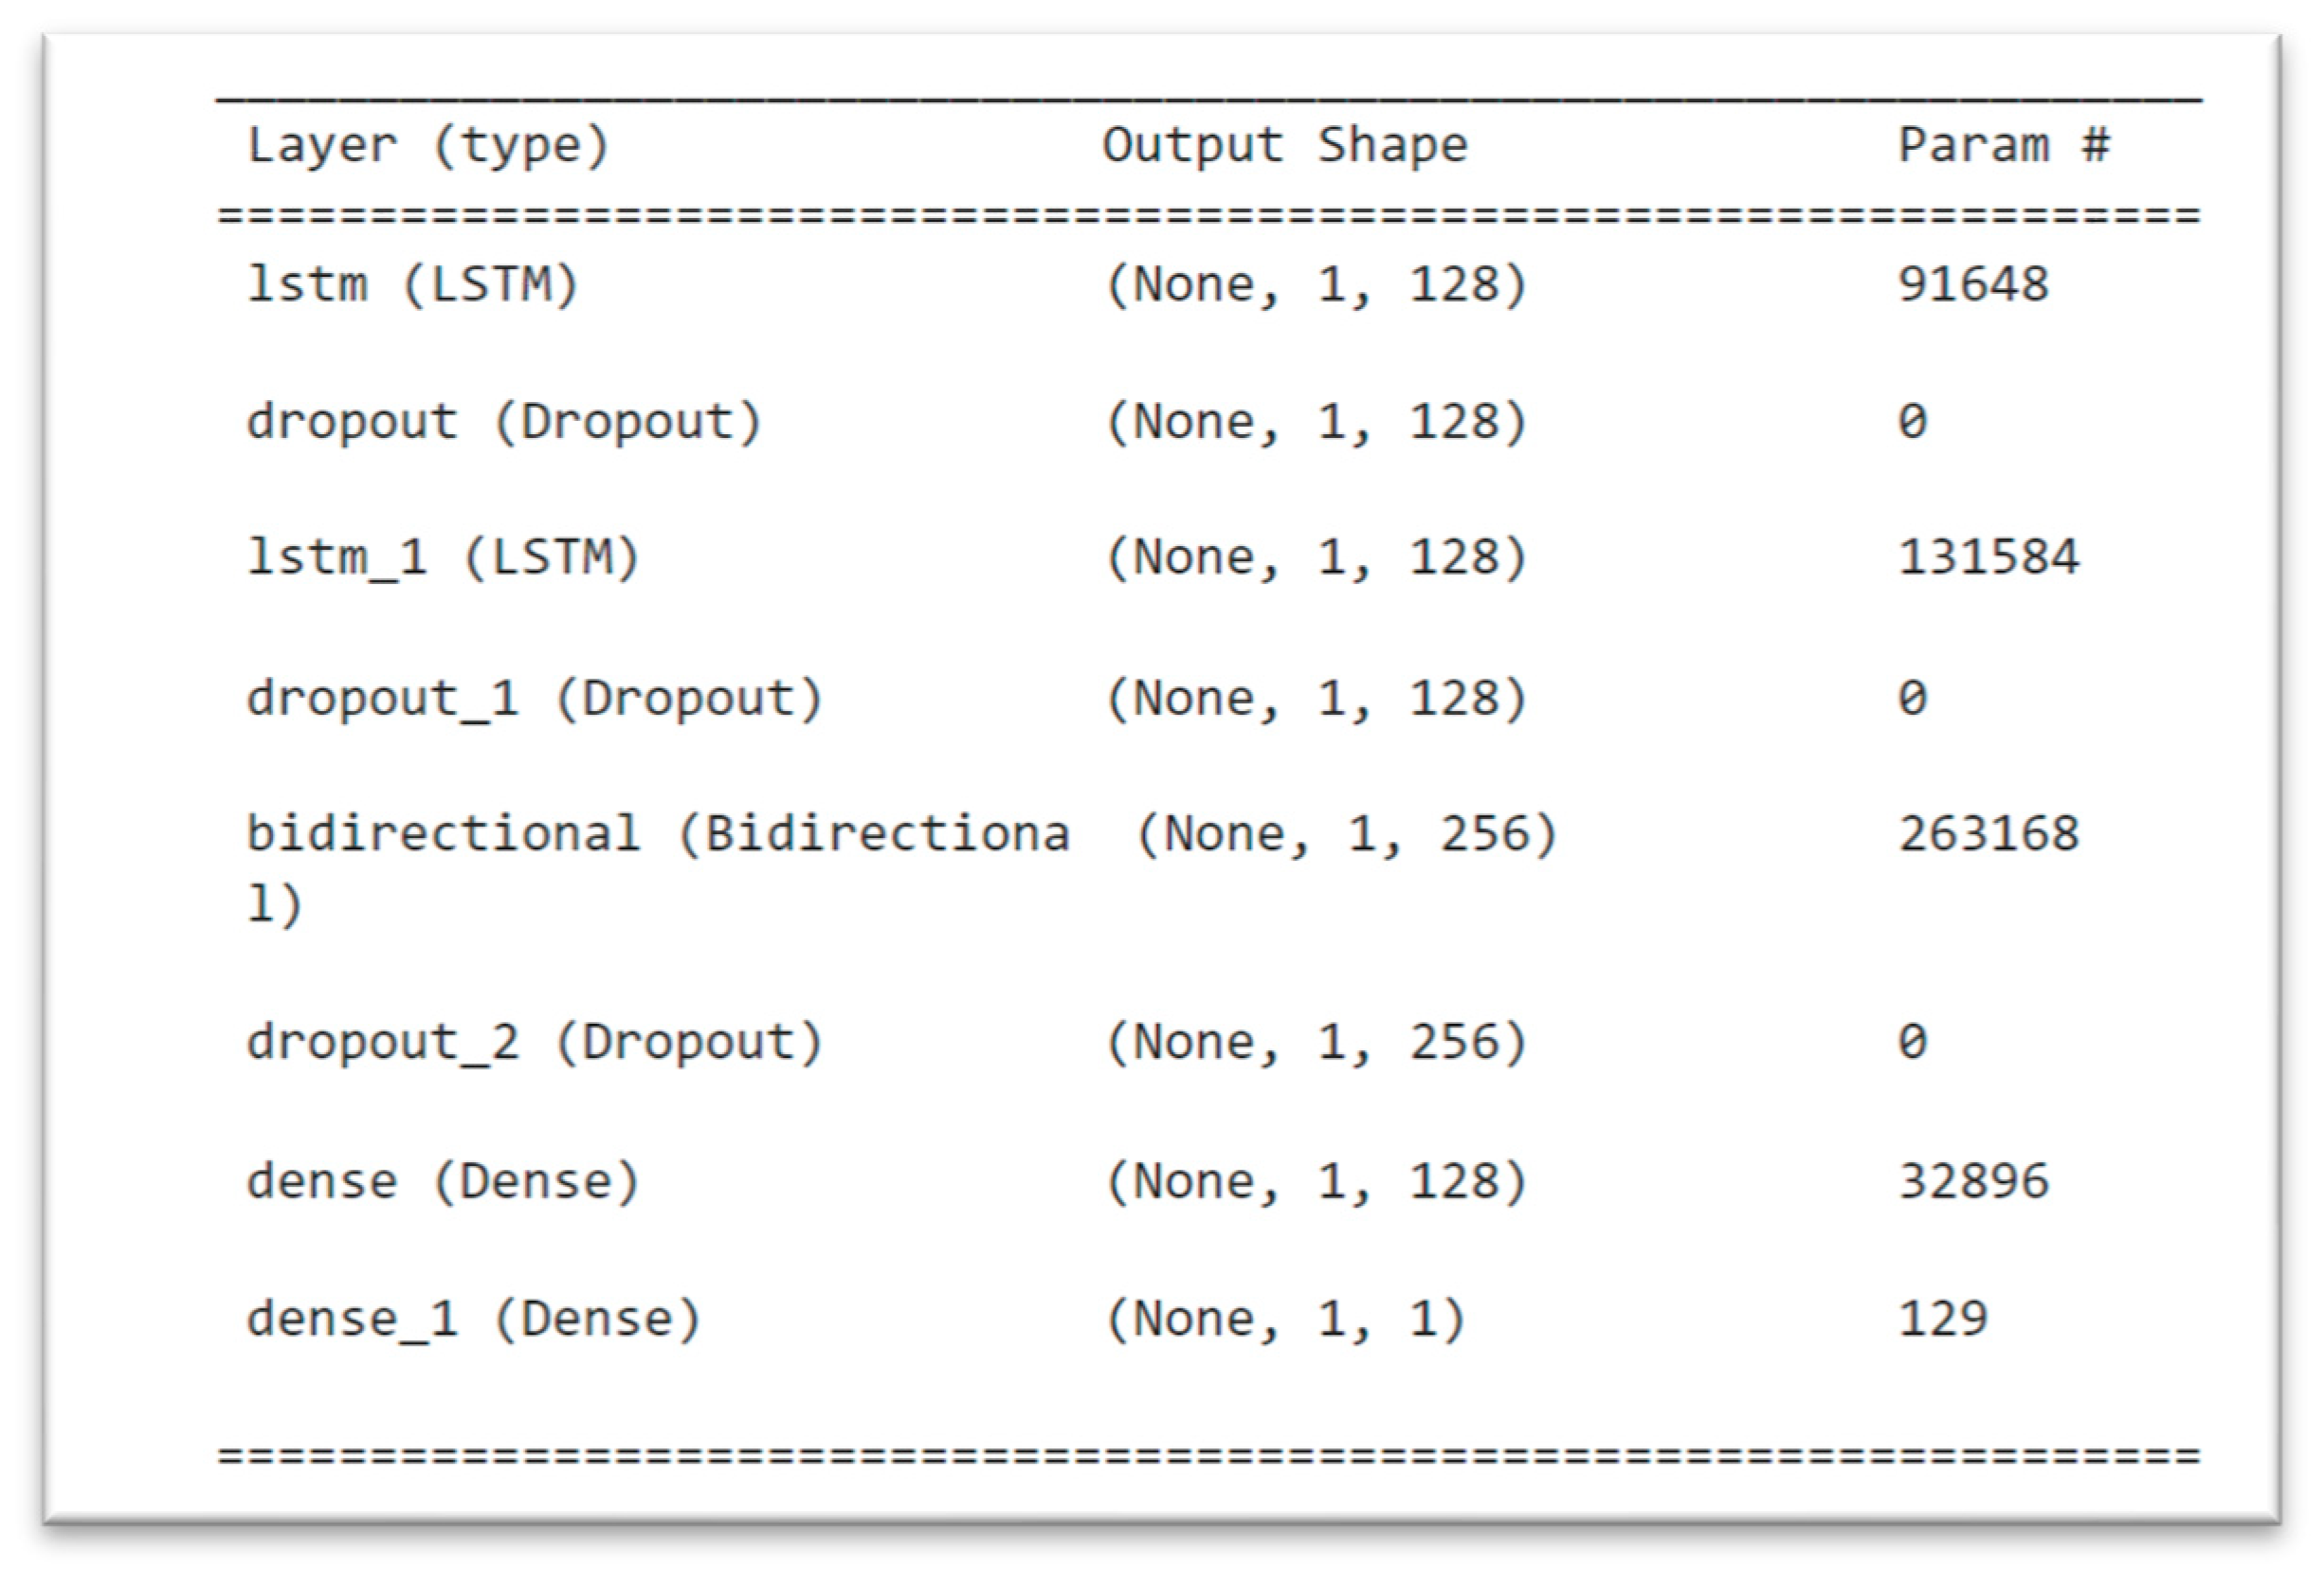
Task: Click the lstm_1 (LSTM) layer name
Action: pyautogui.click(x=442, y=558)
